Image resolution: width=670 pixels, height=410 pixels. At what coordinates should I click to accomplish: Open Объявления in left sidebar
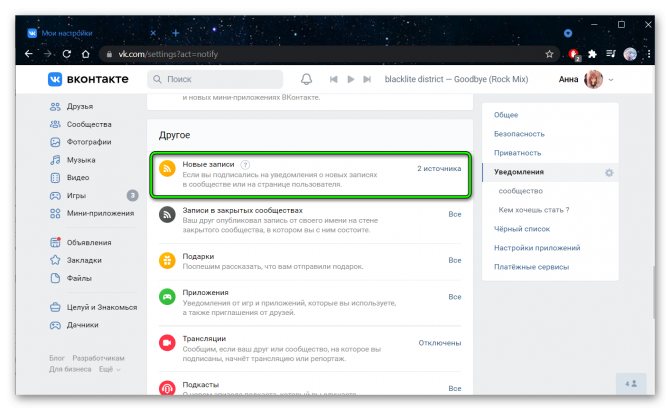point(89,242)
